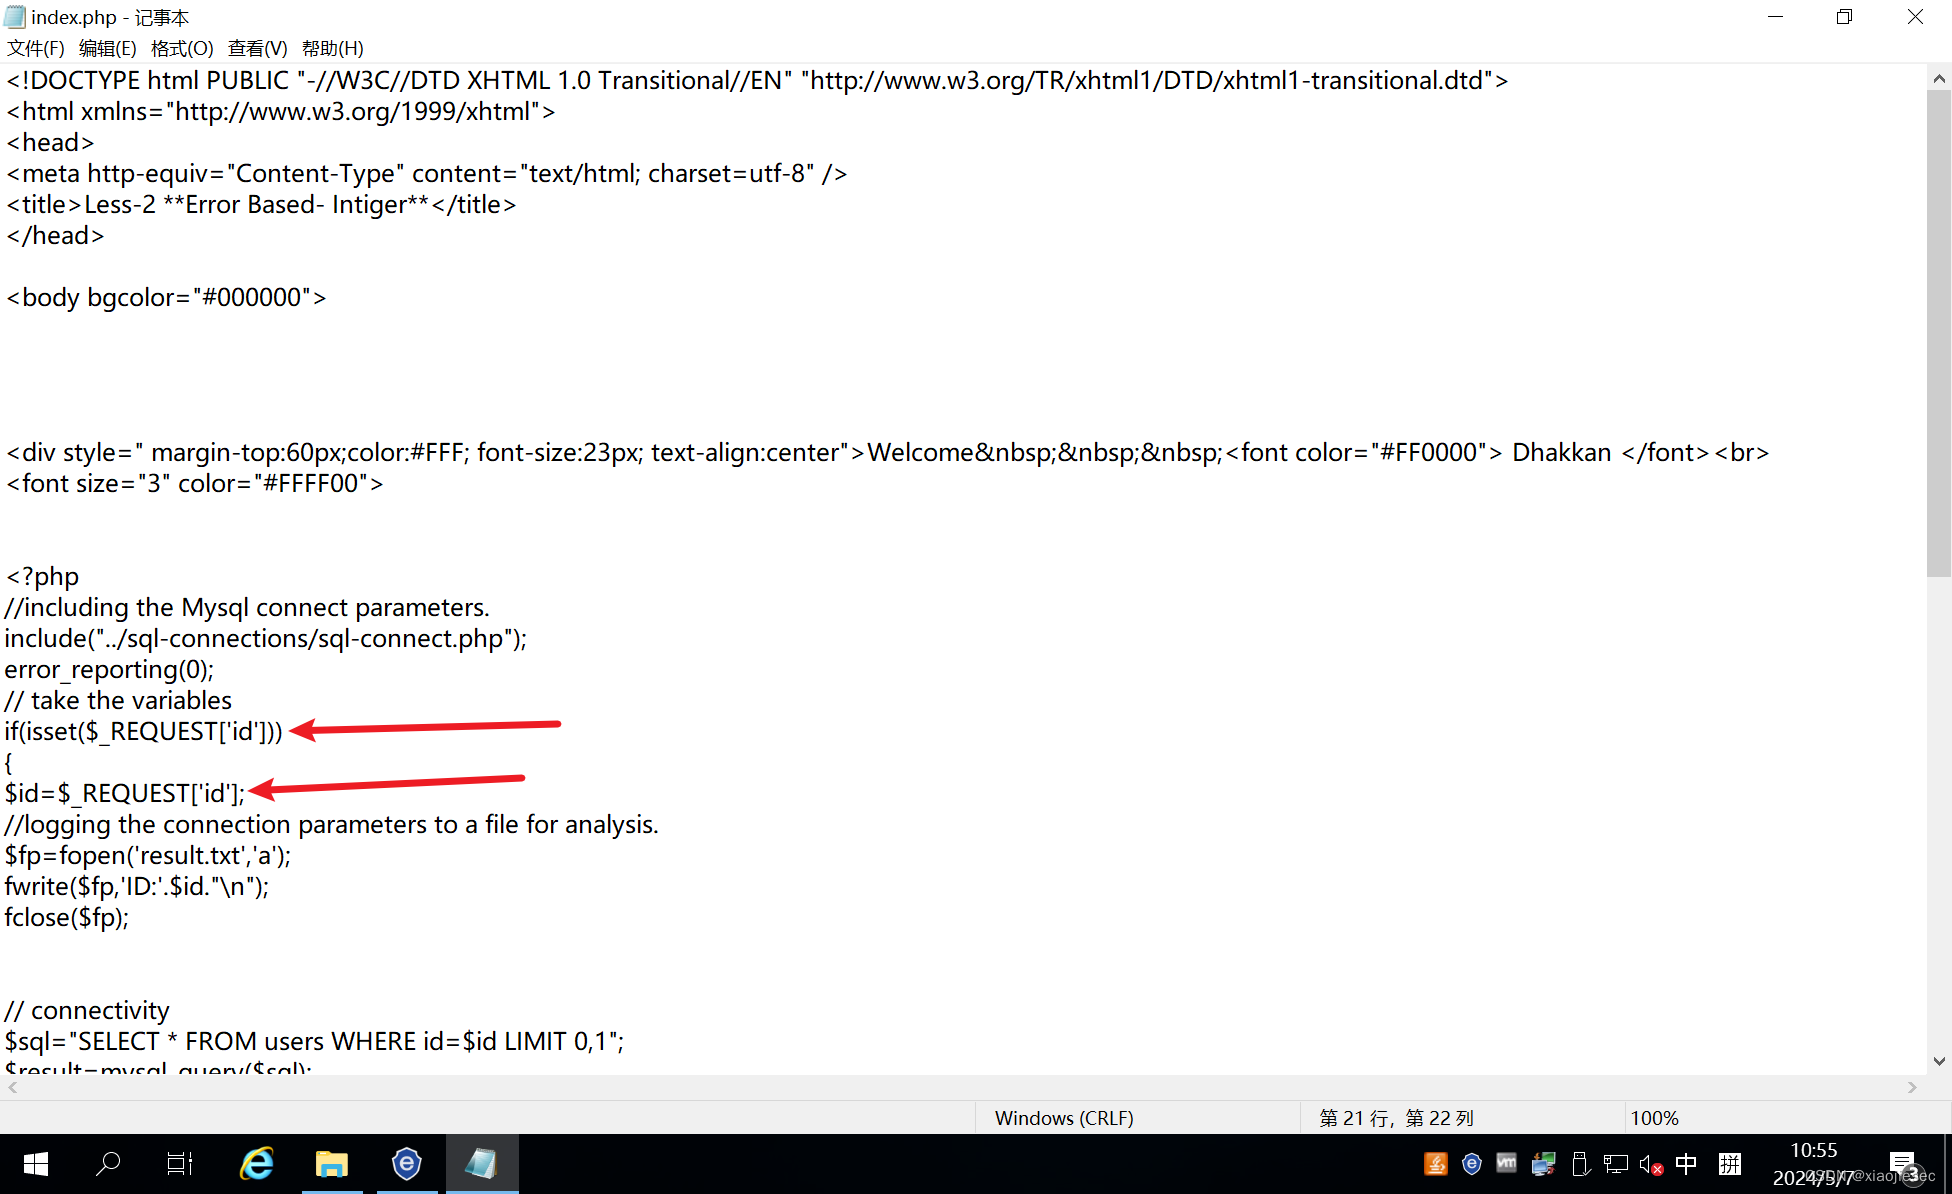Open the 格式(O) format menu
The image size is (1952, 1194).
(182, 48)
